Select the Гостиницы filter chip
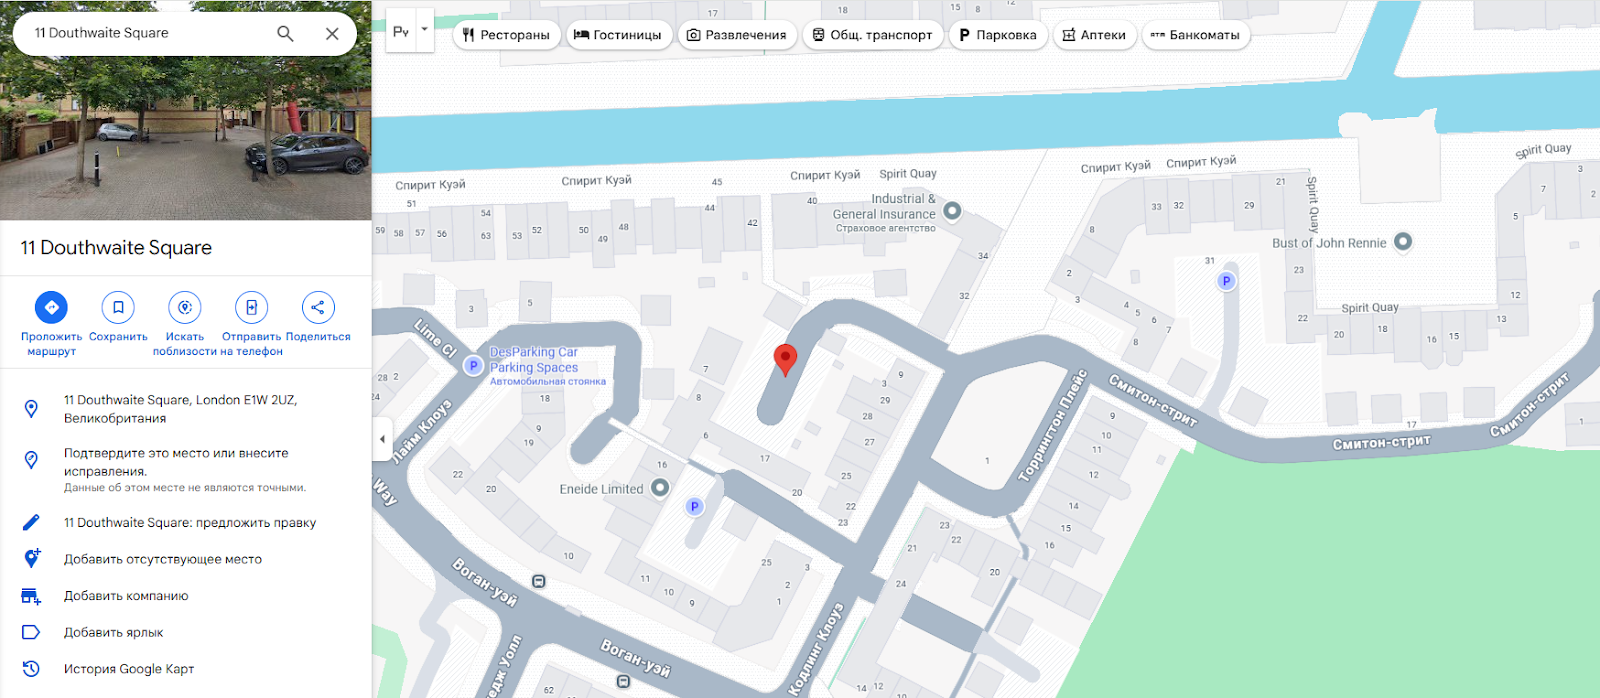Image resolution: width=1600 pixels, height=698 pixels. click(x=618, y=35)
